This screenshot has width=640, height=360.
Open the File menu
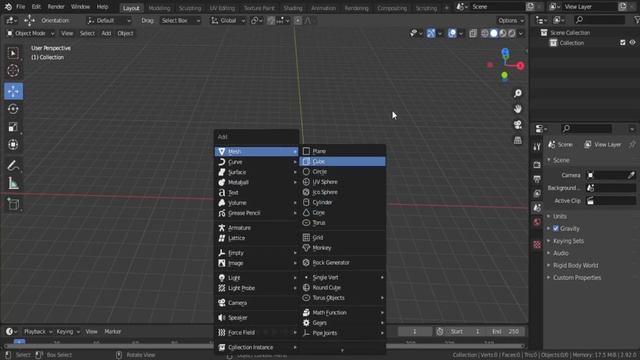(20, 7)
